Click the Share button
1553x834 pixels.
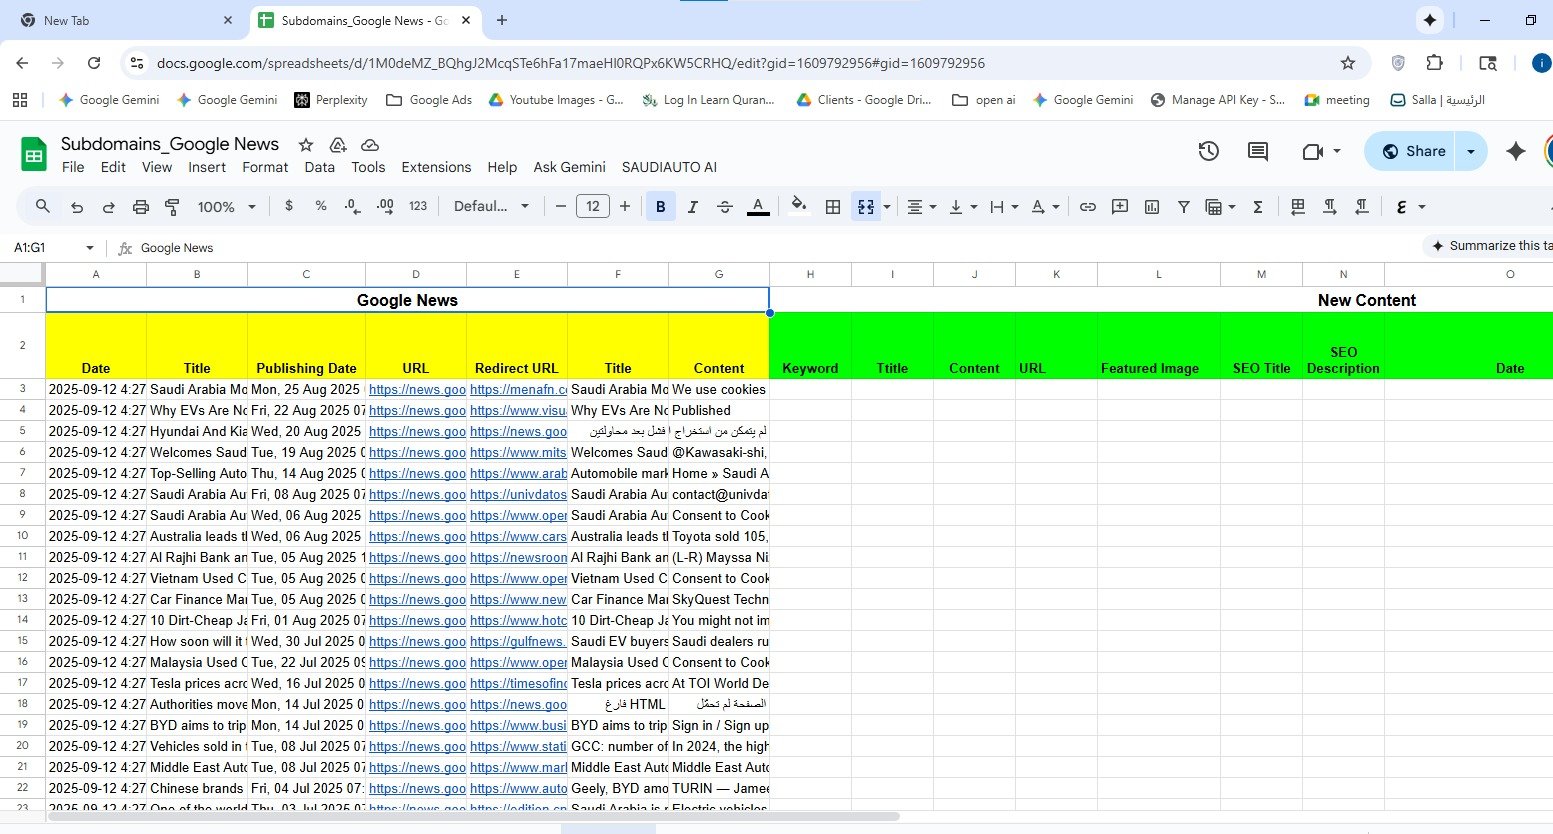(1413, 151)
